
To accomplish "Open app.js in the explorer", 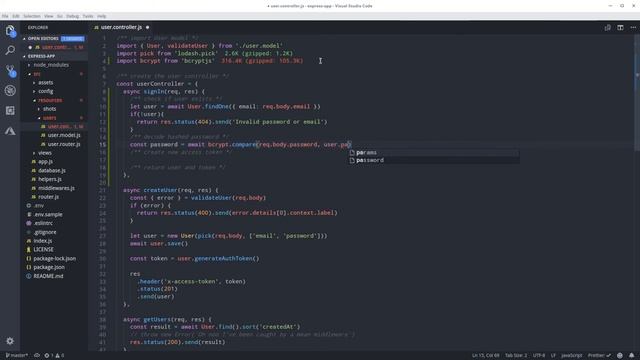I will tap(45, 162).
